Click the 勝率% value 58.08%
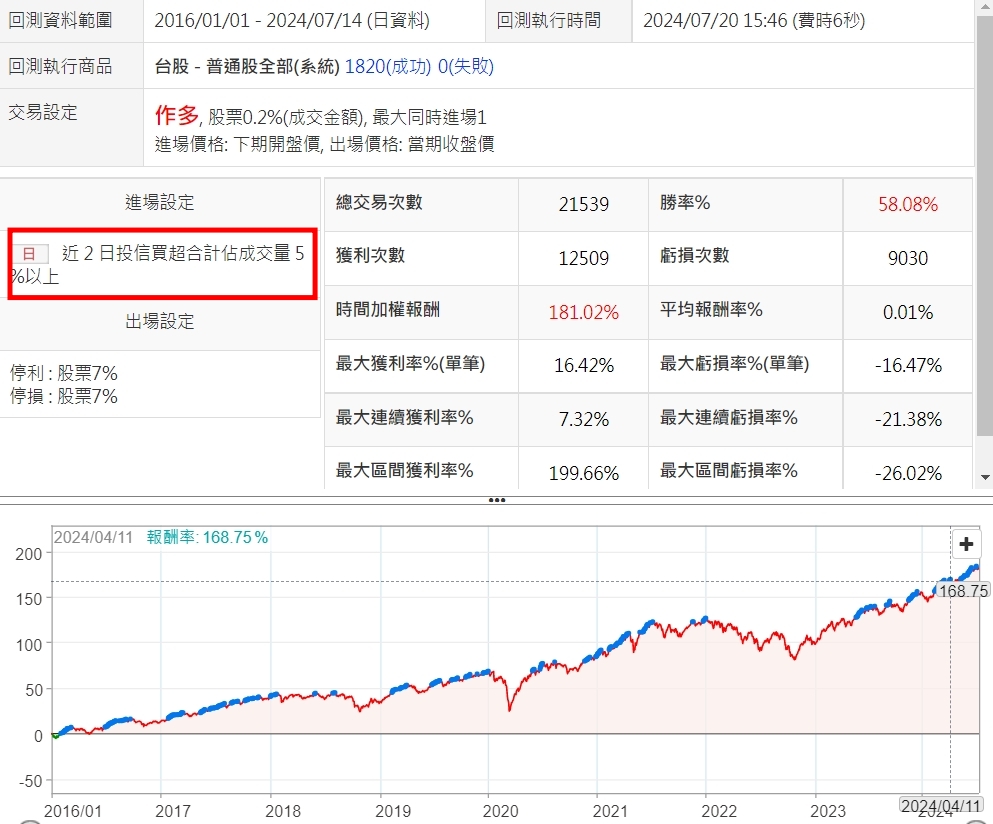 (x=907, y=205)
